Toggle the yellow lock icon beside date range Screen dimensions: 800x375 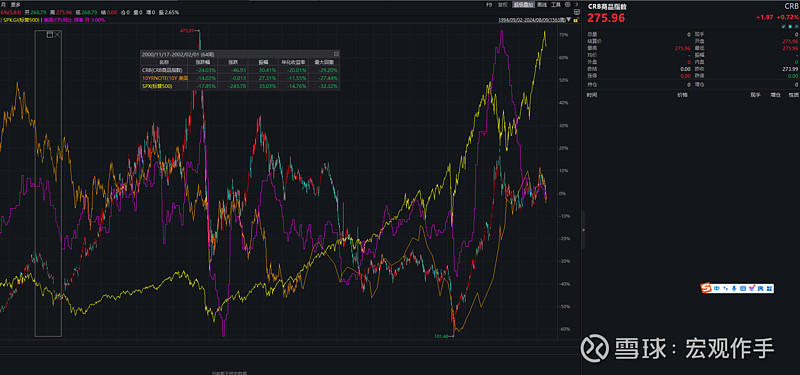tap(576, 20)
